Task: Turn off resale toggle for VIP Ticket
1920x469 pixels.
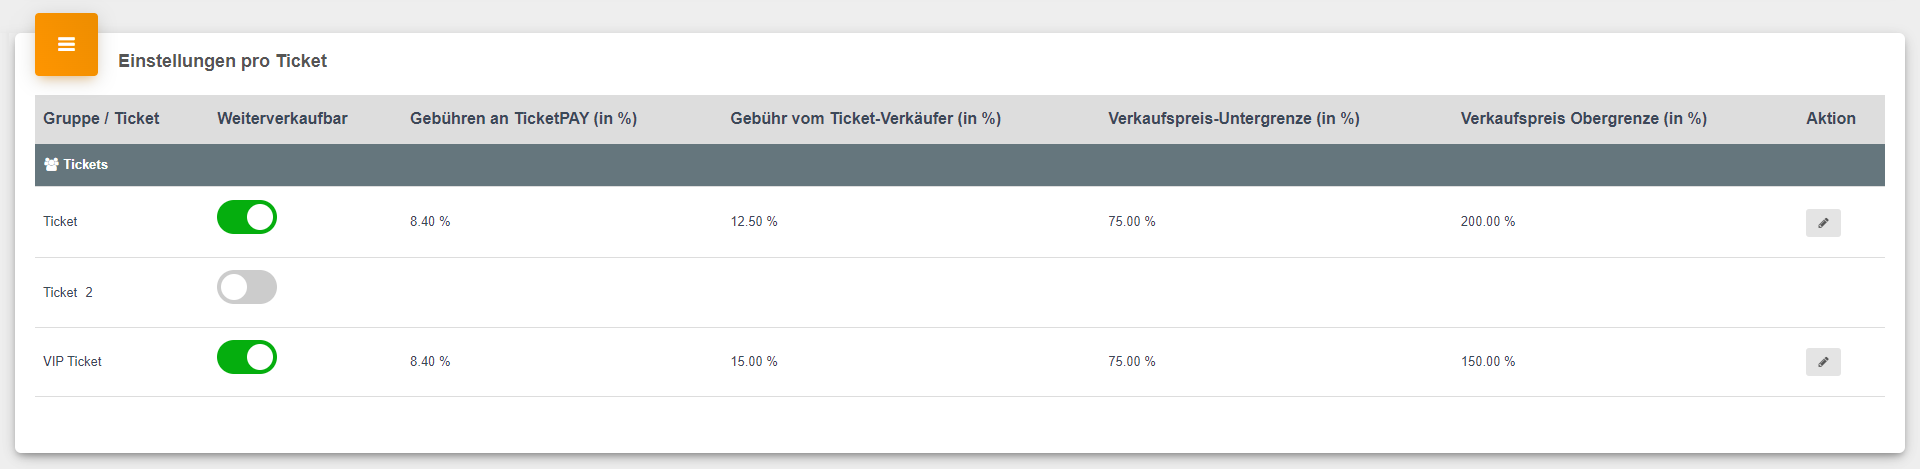Action: [x=247, y=357]
